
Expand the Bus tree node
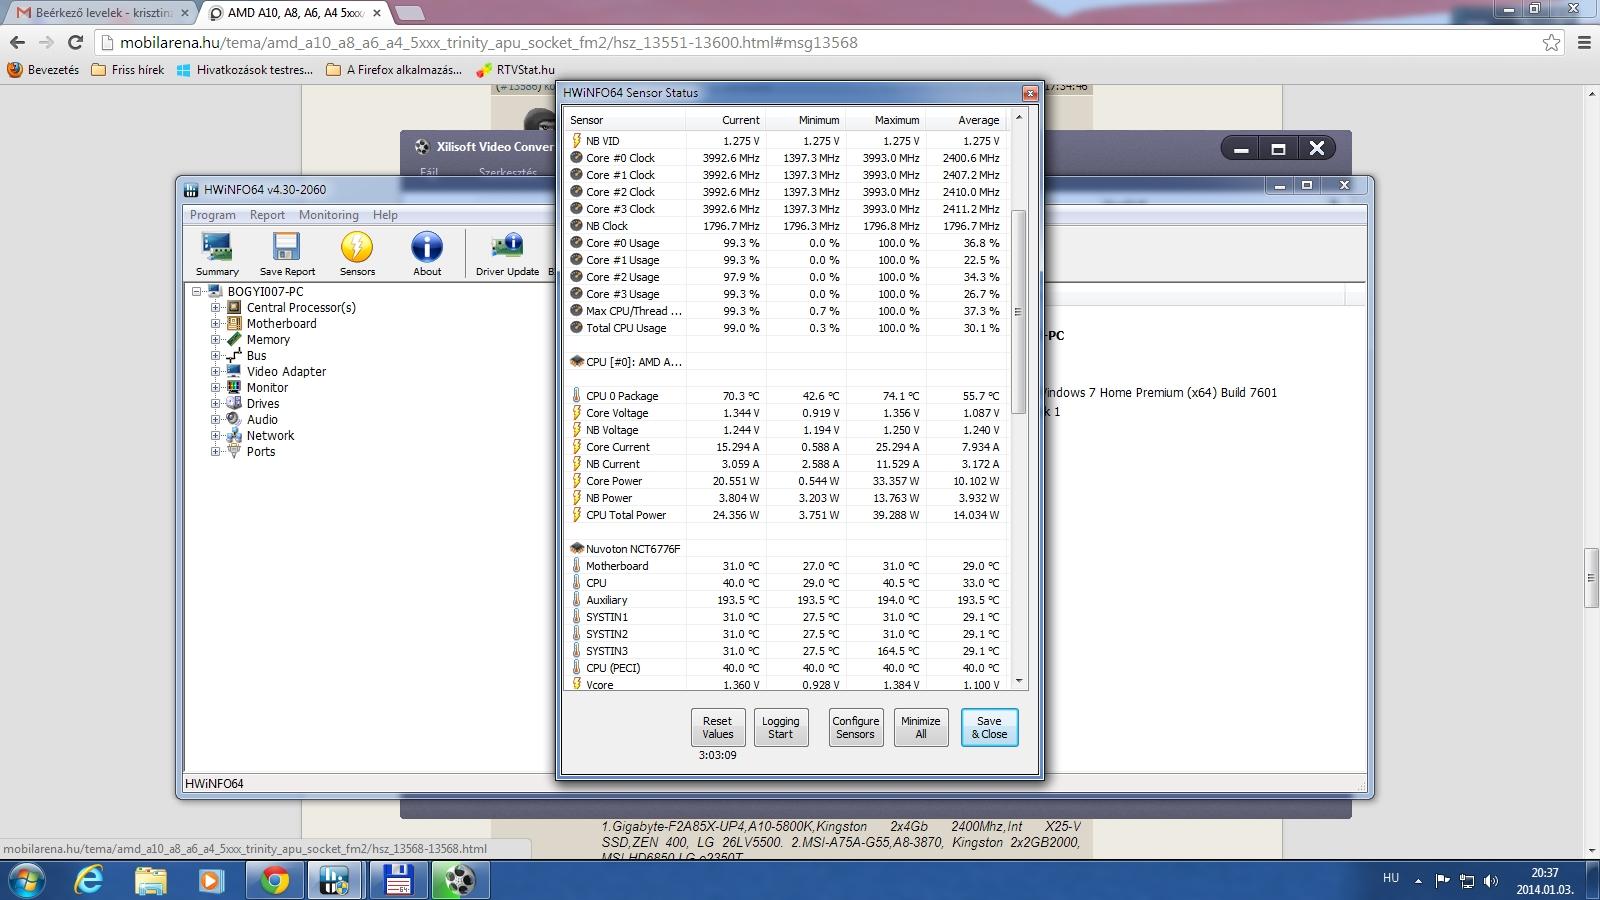[x=215, y=356]
